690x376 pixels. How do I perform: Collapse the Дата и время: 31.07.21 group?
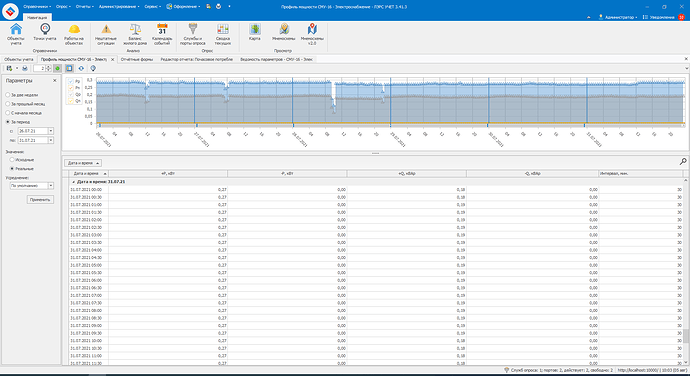(x=73, y=182)
